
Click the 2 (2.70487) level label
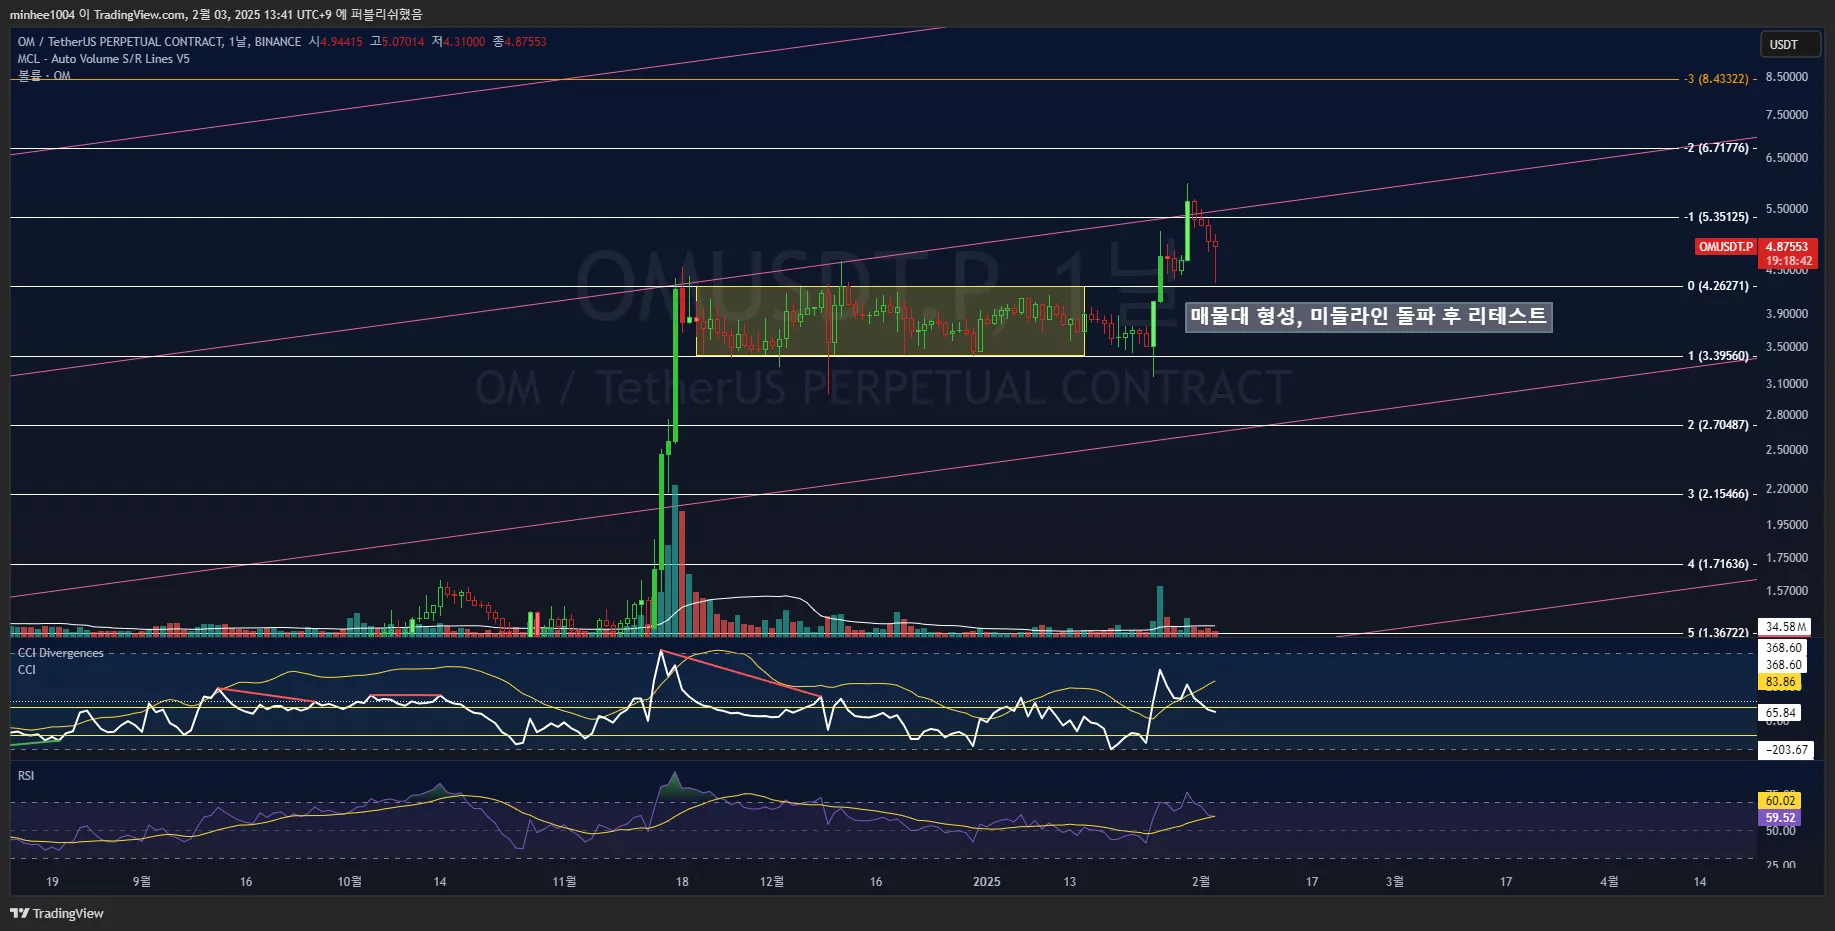pyautogui.click(x=1718, y=425)
